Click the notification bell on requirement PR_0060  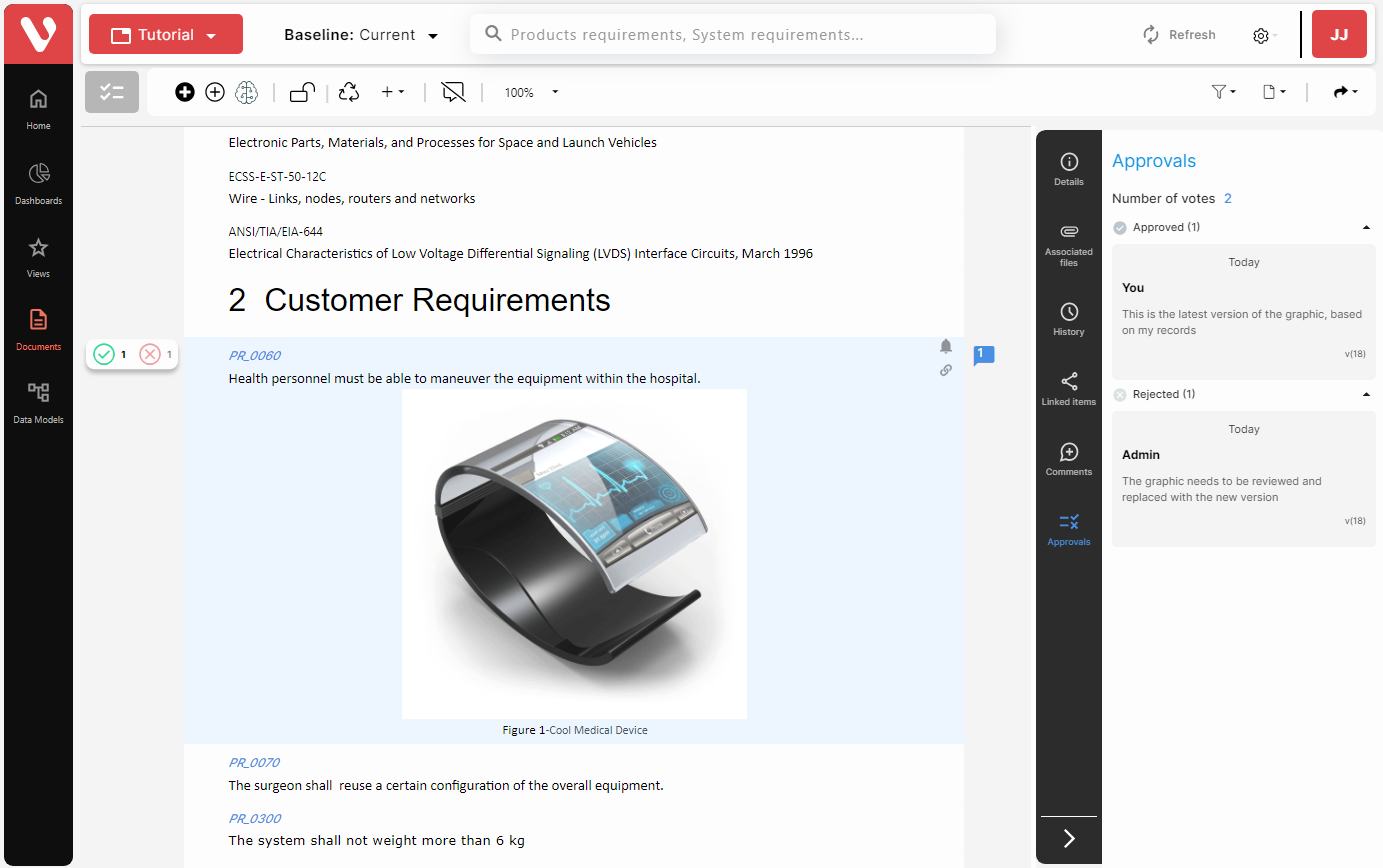[945, 346]
